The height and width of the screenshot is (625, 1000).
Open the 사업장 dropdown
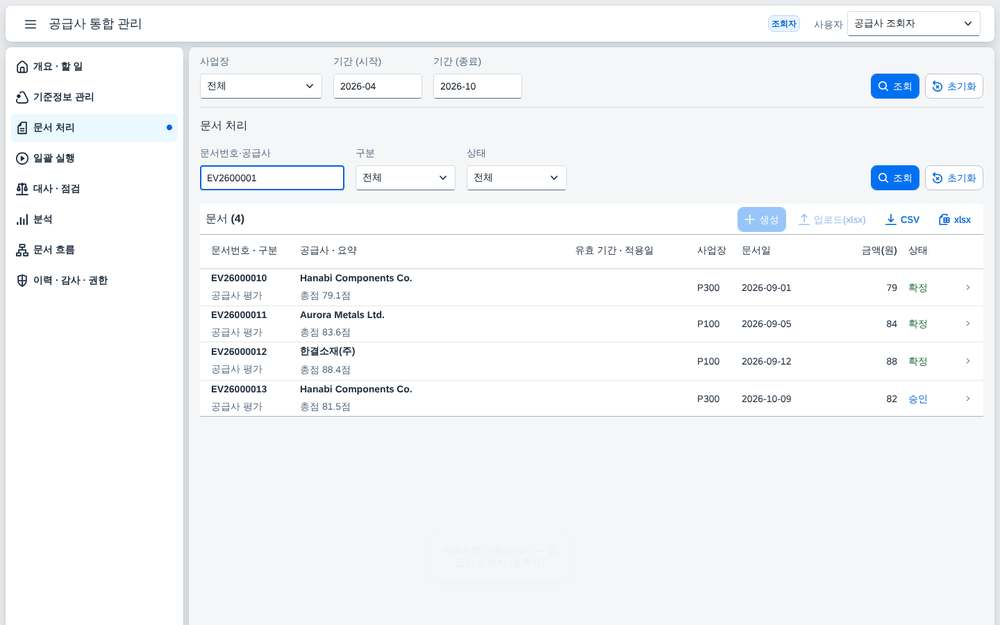coord(261,86)
